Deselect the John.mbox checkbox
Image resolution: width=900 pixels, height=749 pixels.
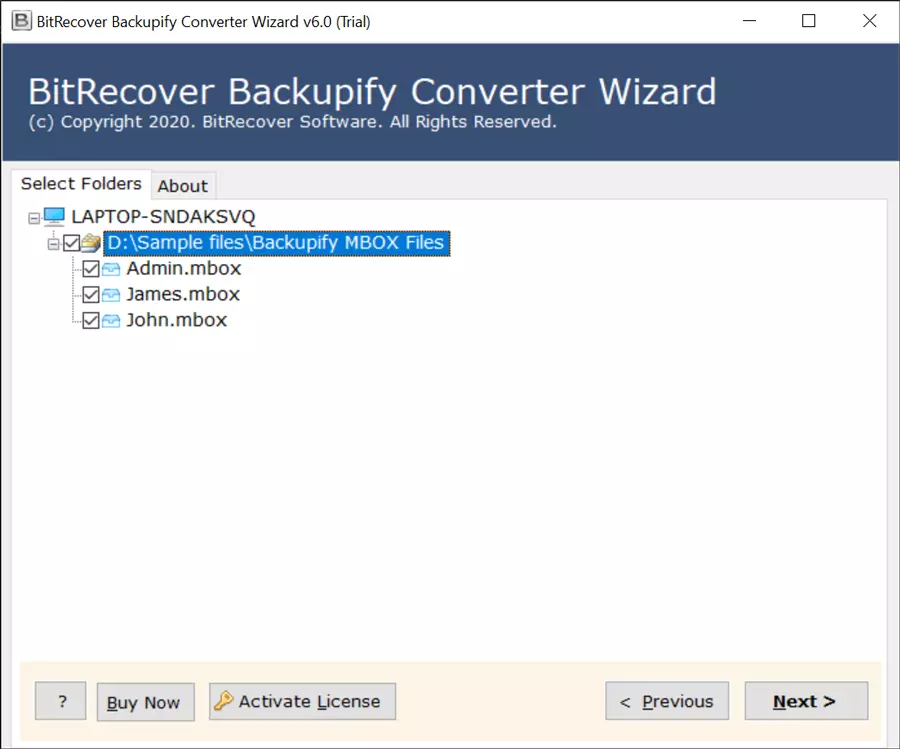91,320
